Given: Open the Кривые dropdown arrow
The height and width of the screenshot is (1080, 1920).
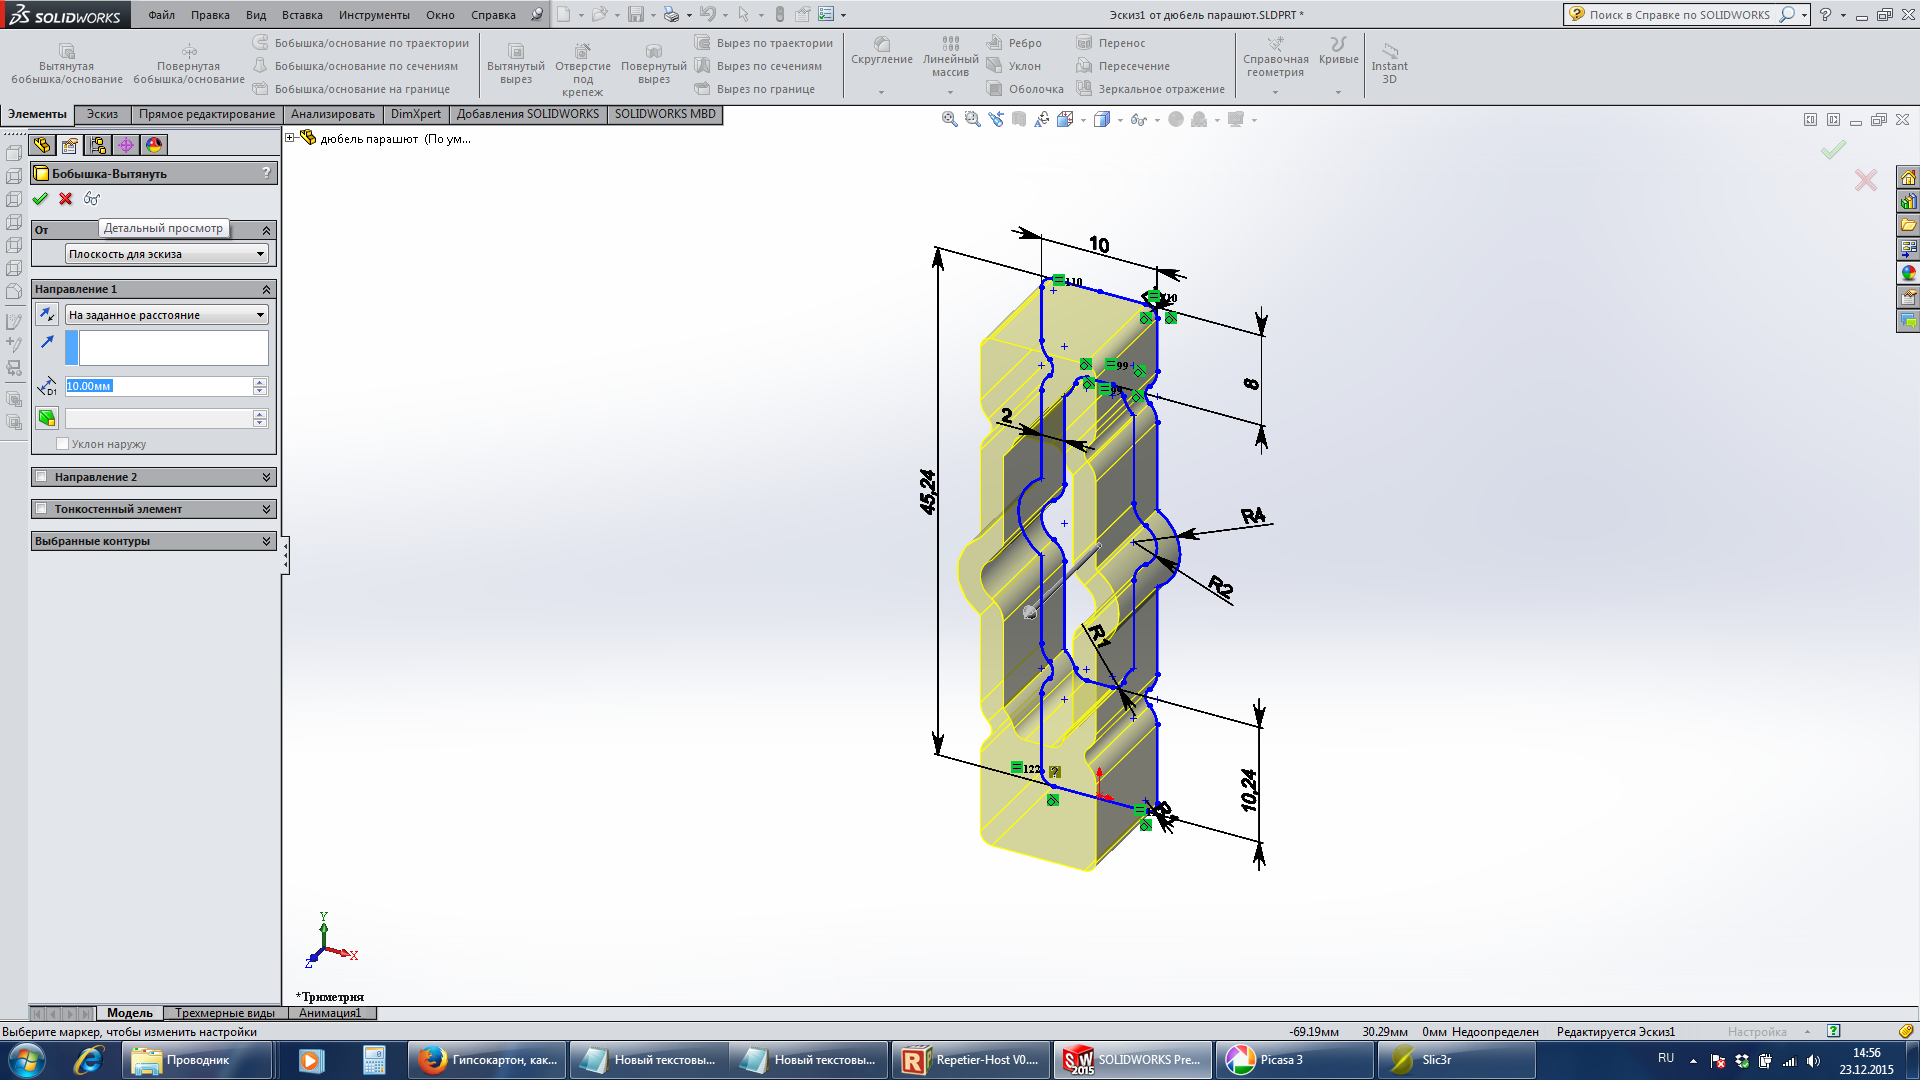Looking at the screenshot, I should [1338, 92].
